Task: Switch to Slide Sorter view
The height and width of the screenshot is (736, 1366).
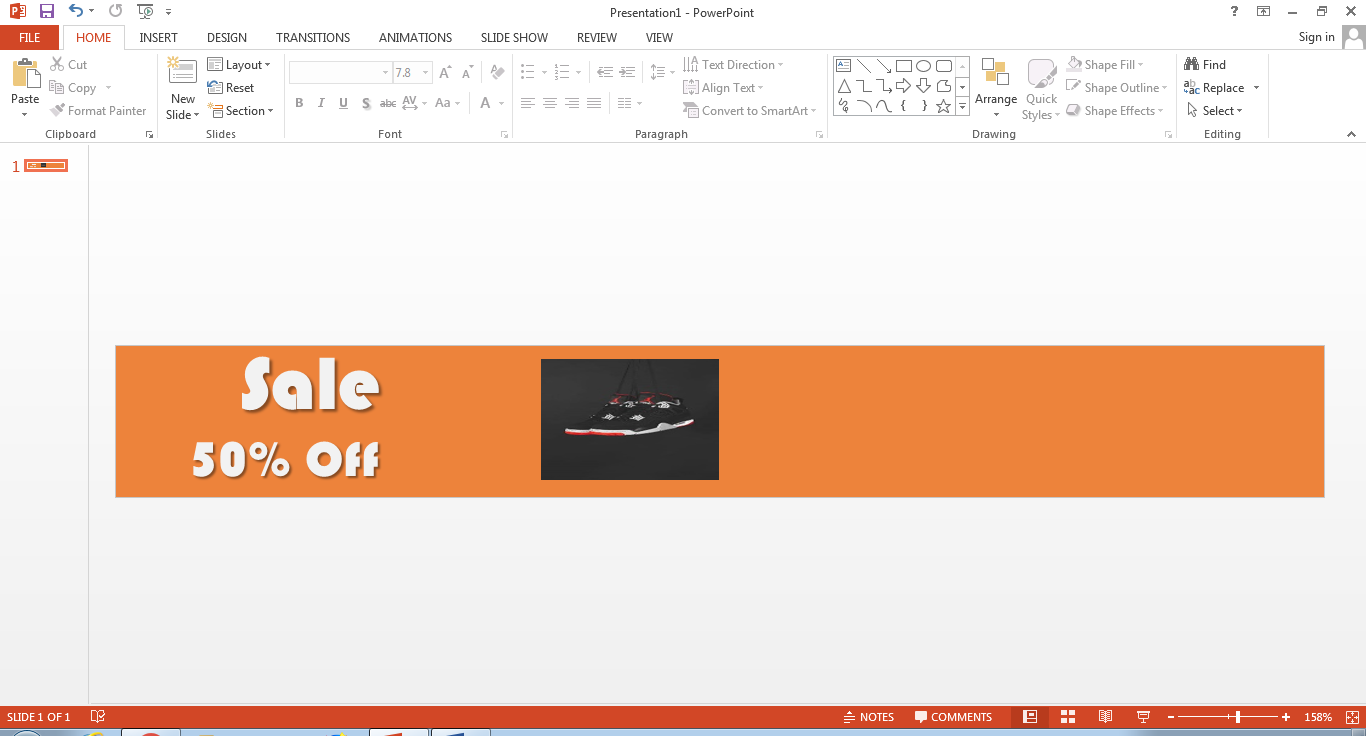Action: coord(1067,716)
